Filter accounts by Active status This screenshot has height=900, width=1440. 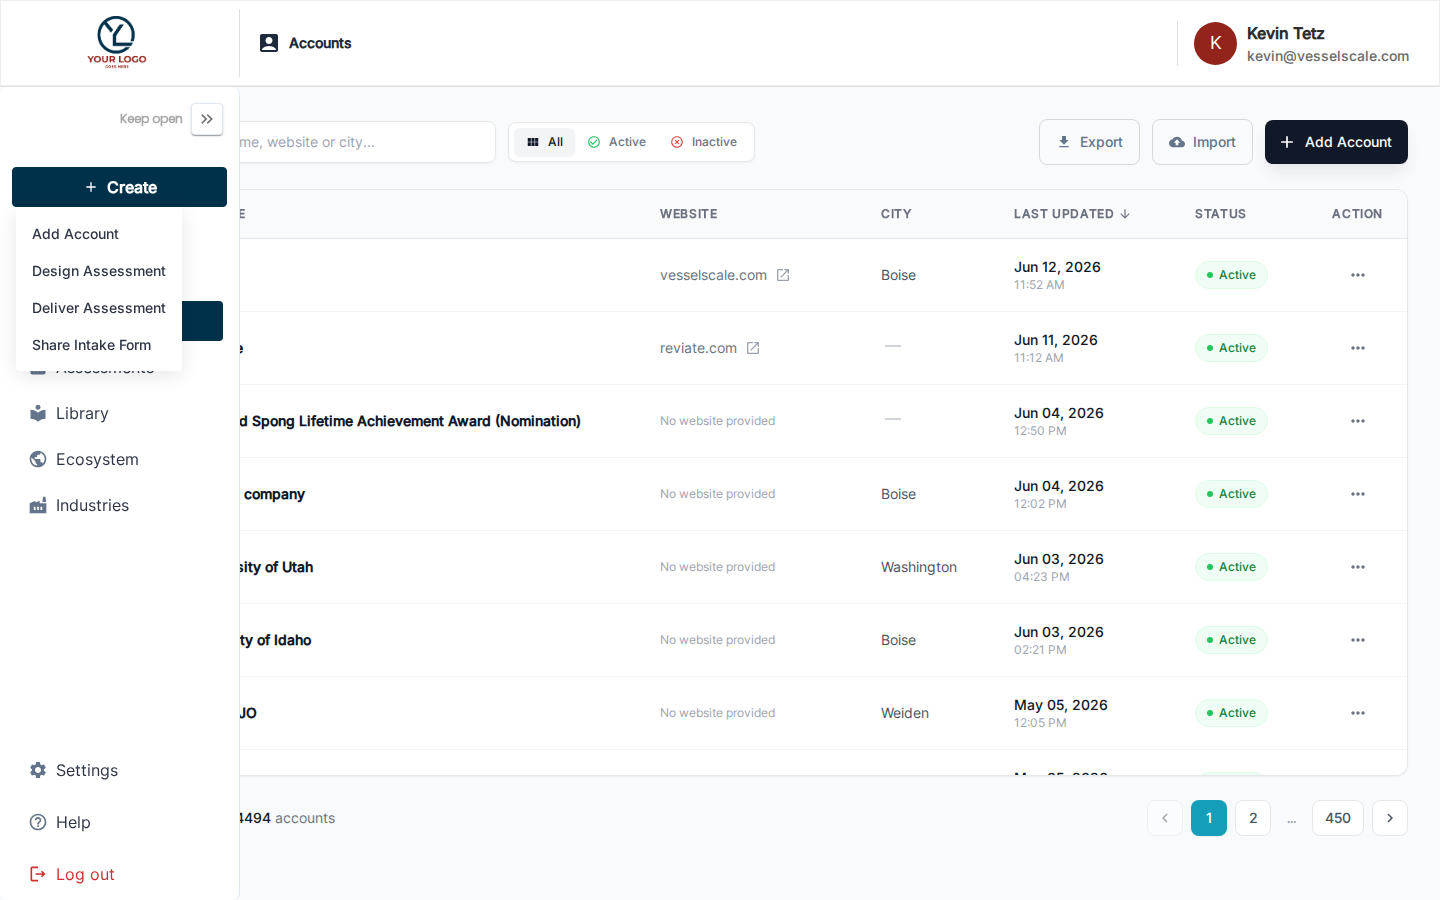click(x=617, y=142)
